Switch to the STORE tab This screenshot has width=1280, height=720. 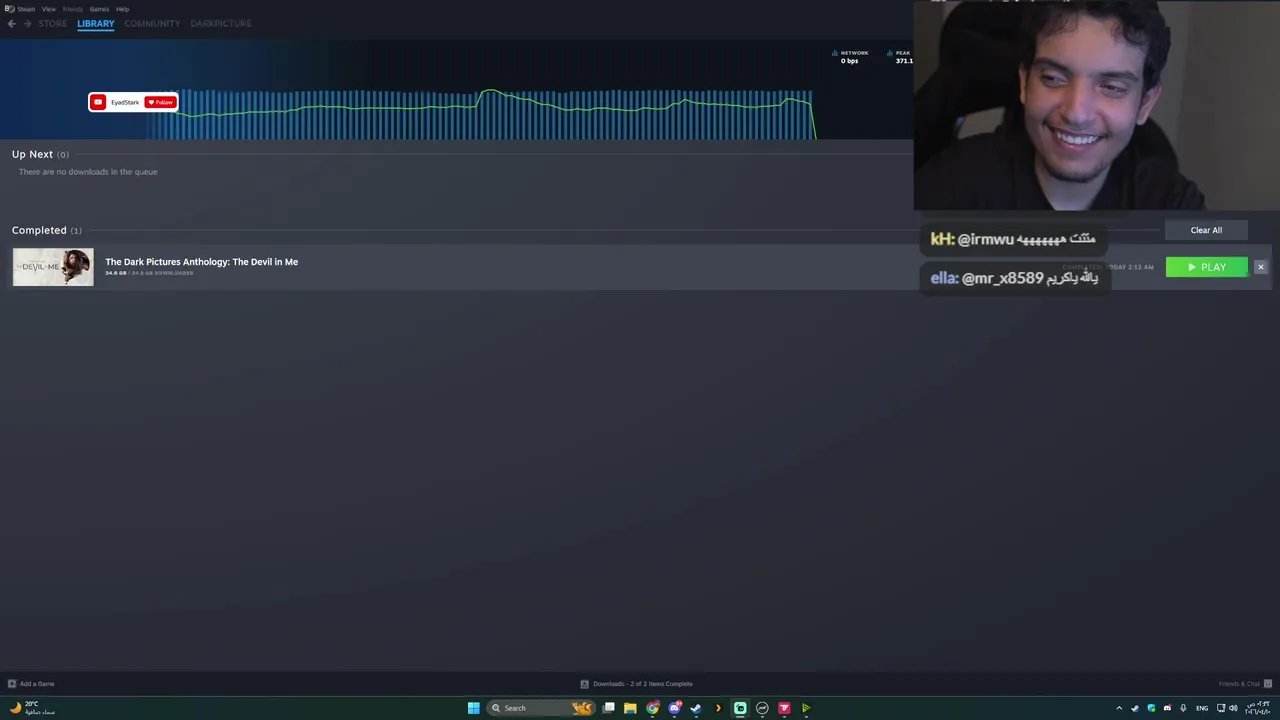53,23
